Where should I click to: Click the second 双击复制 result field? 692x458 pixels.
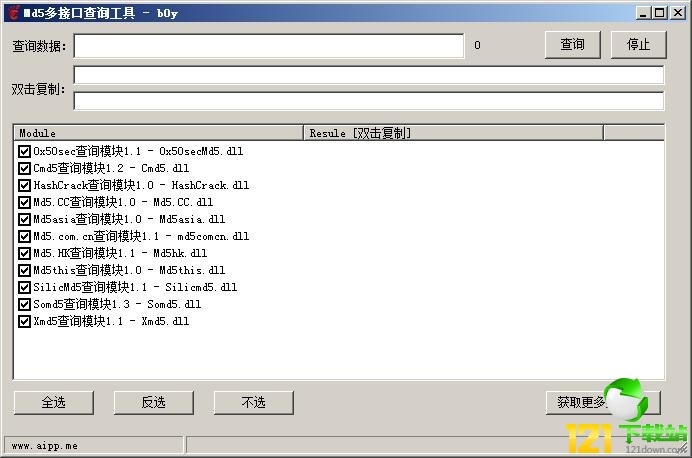(368, 100)
